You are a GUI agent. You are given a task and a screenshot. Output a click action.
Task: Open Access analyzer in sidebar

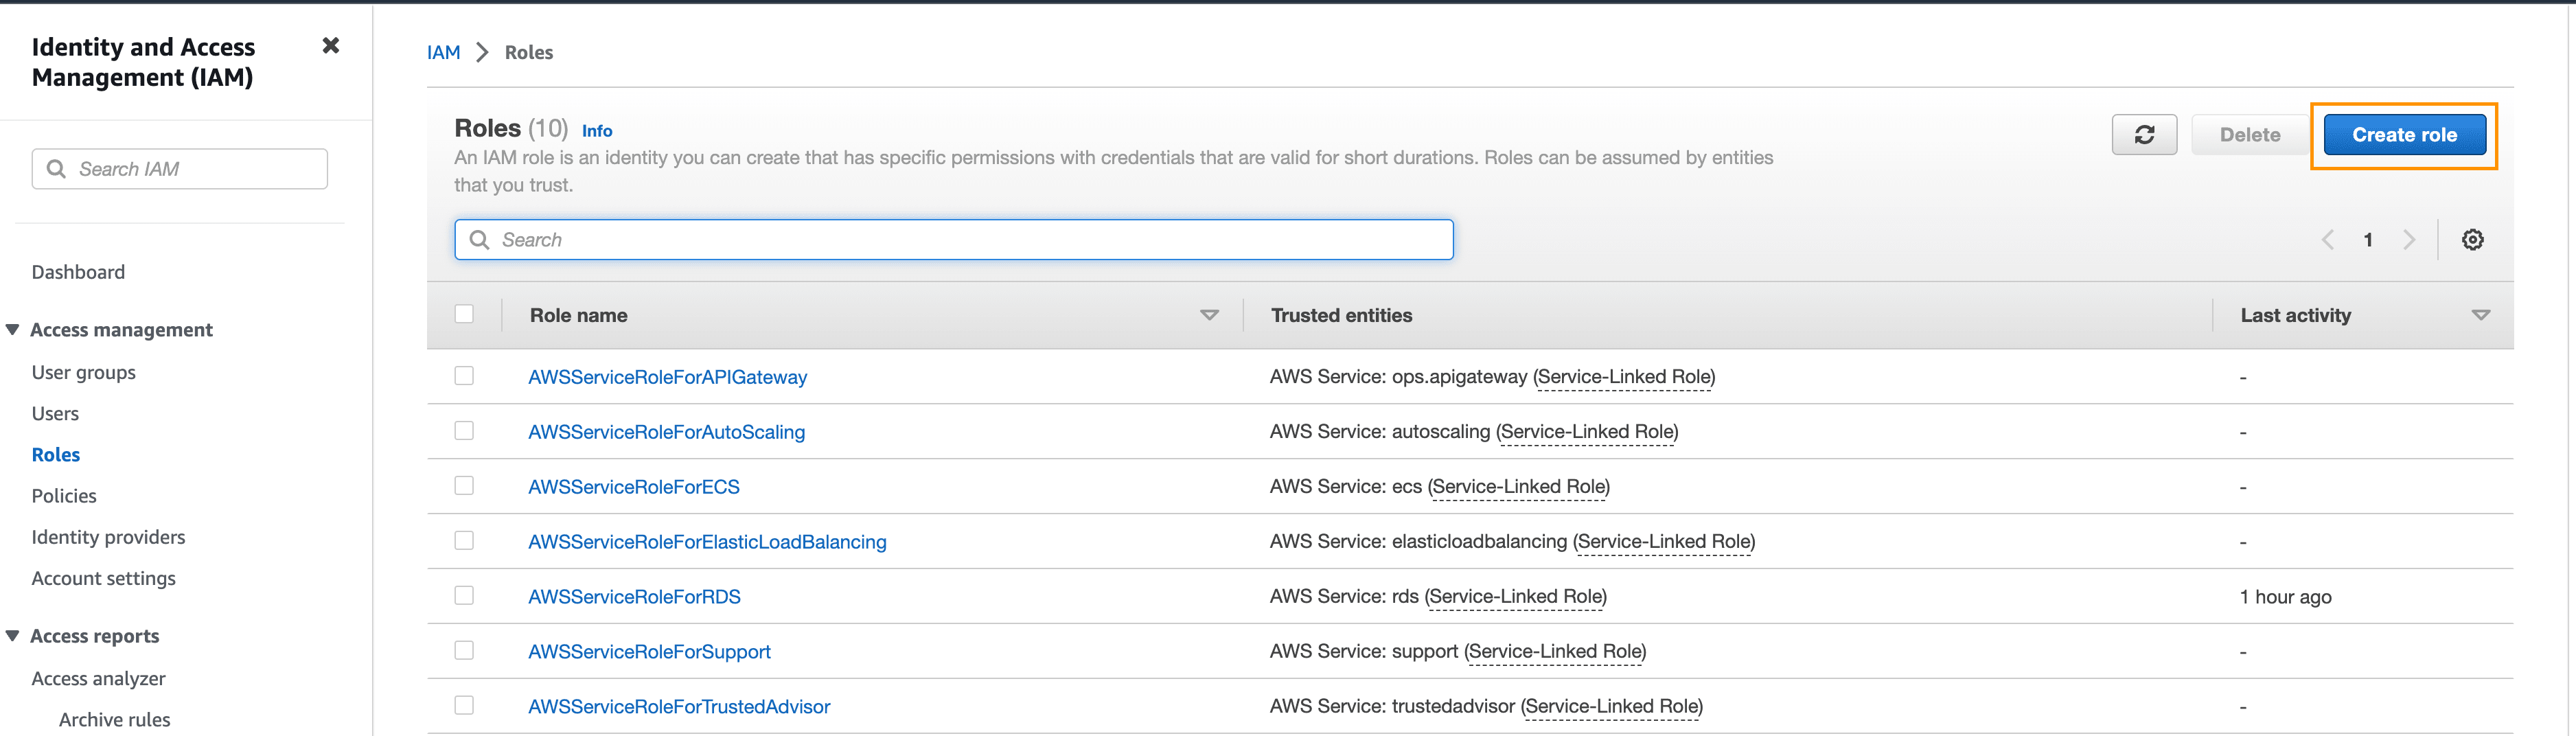click(98, 678)
